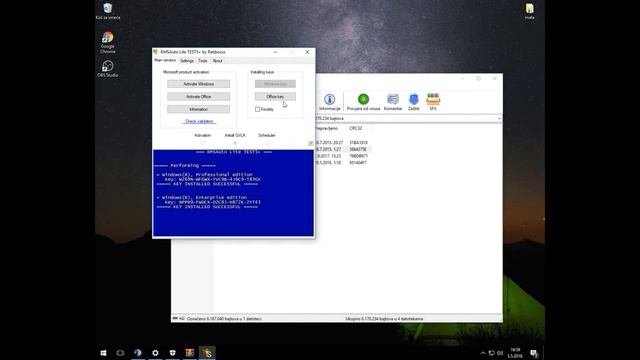Viewport: 640px width, 360px height.
Task: Select the Install GVLK radio button
Action: 235,143
